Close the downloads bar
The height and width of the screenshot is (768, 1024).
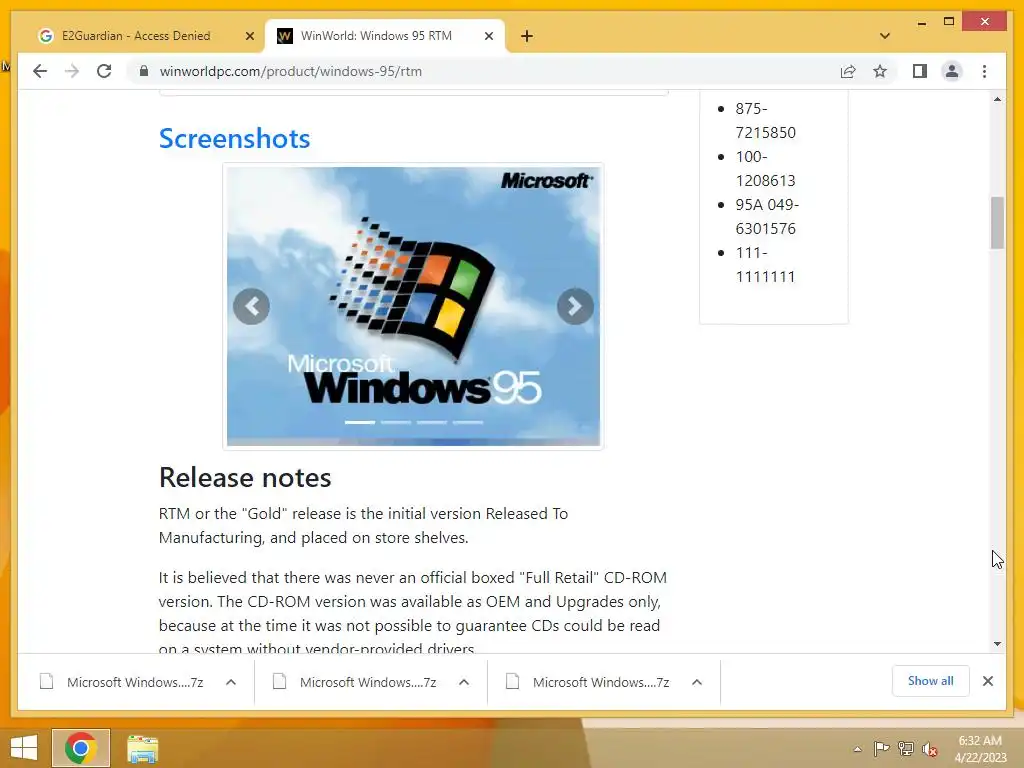[x=988, y=681]
